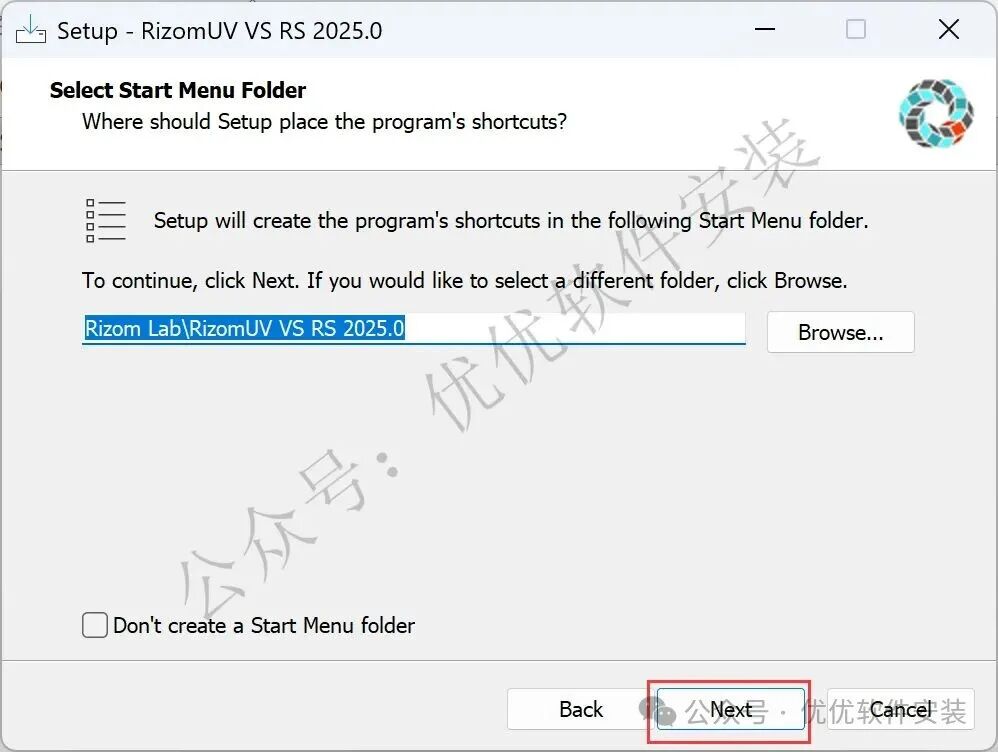Click the "Where should Setup place" subtitle text
Viewport: 998px width, 752px height.
(x=325, y=122)
